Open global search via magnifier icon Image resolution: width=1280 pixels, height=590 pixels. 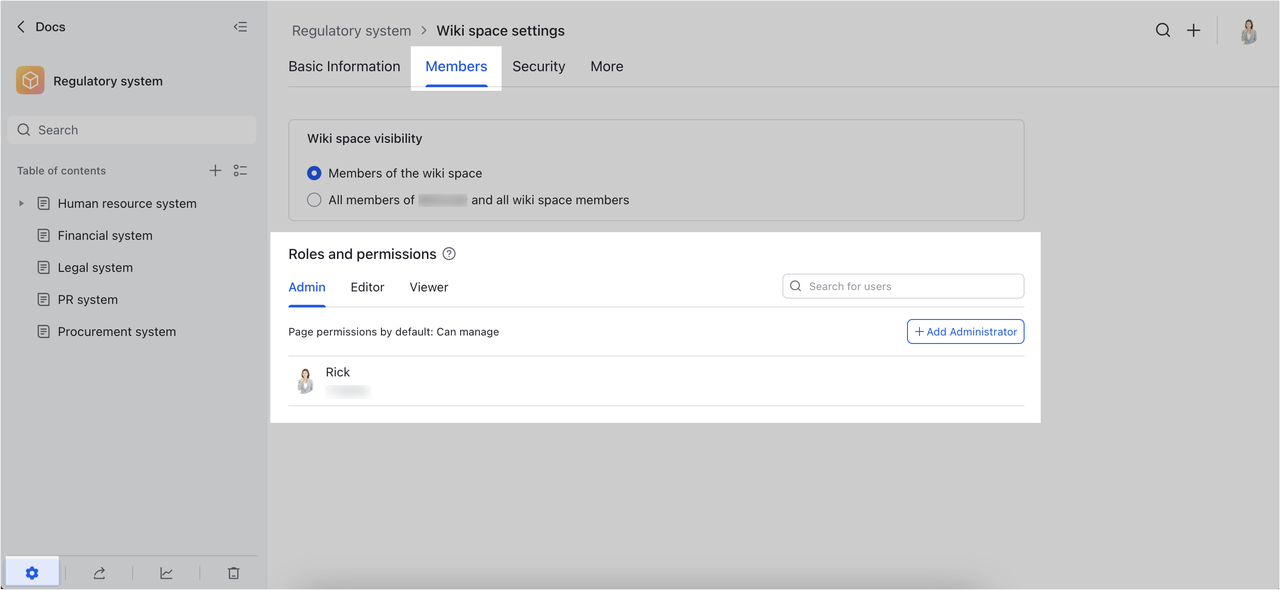(x=1163, y=30)
